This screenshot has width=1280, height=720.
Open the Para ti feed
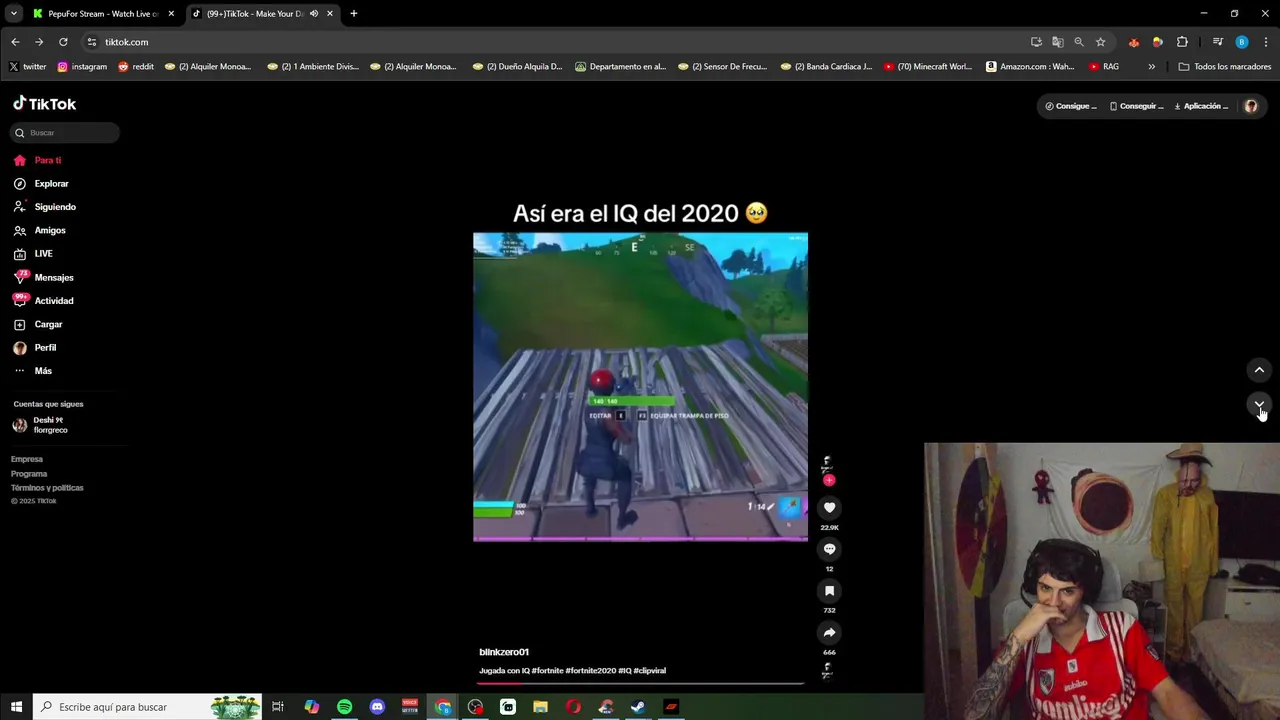pos(38,160)
